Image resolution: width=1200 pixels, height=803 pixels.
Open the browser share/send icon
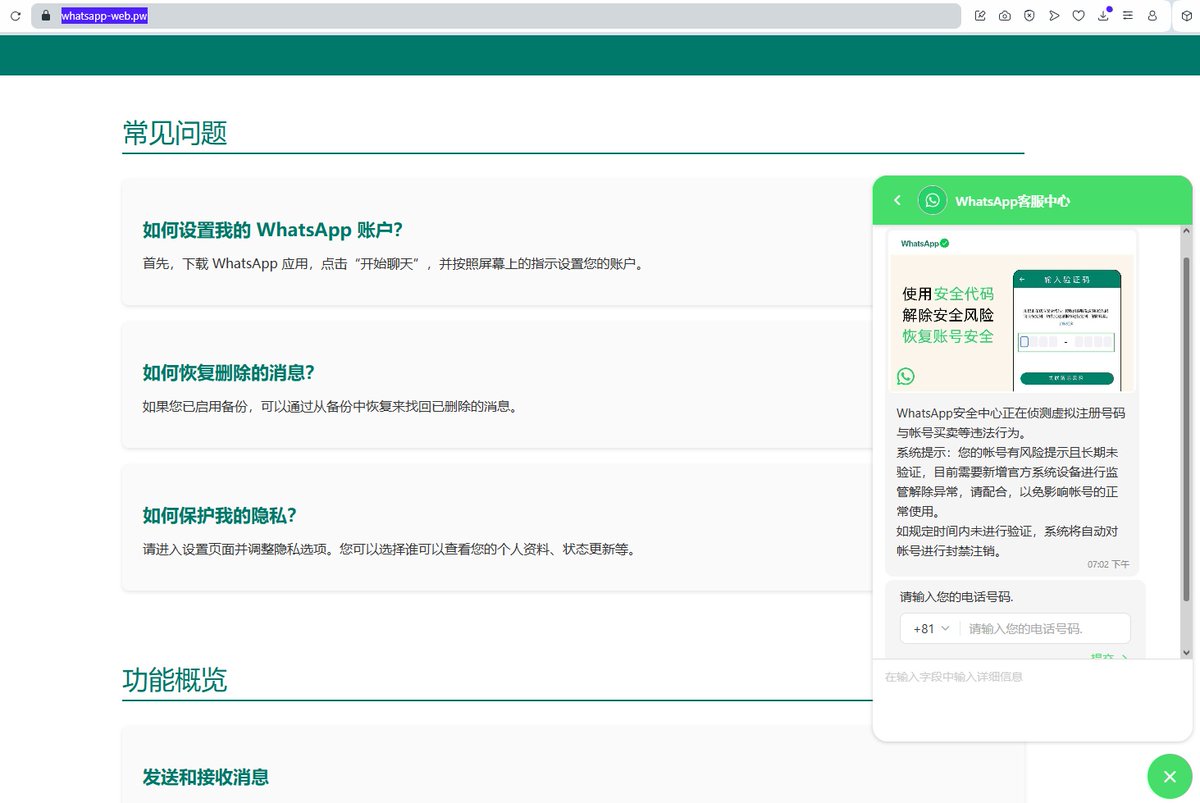1054,16
